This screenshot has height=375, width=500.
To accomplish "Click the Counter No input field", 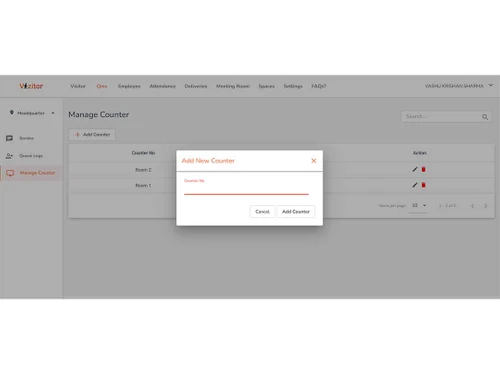I will (x=246, y=189).
